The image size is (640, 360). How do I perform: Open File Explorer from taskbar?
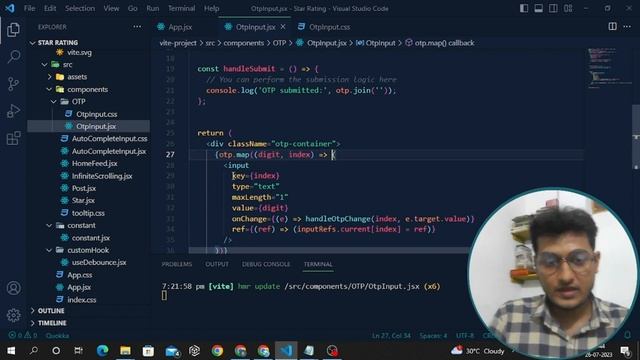[125, 351]
